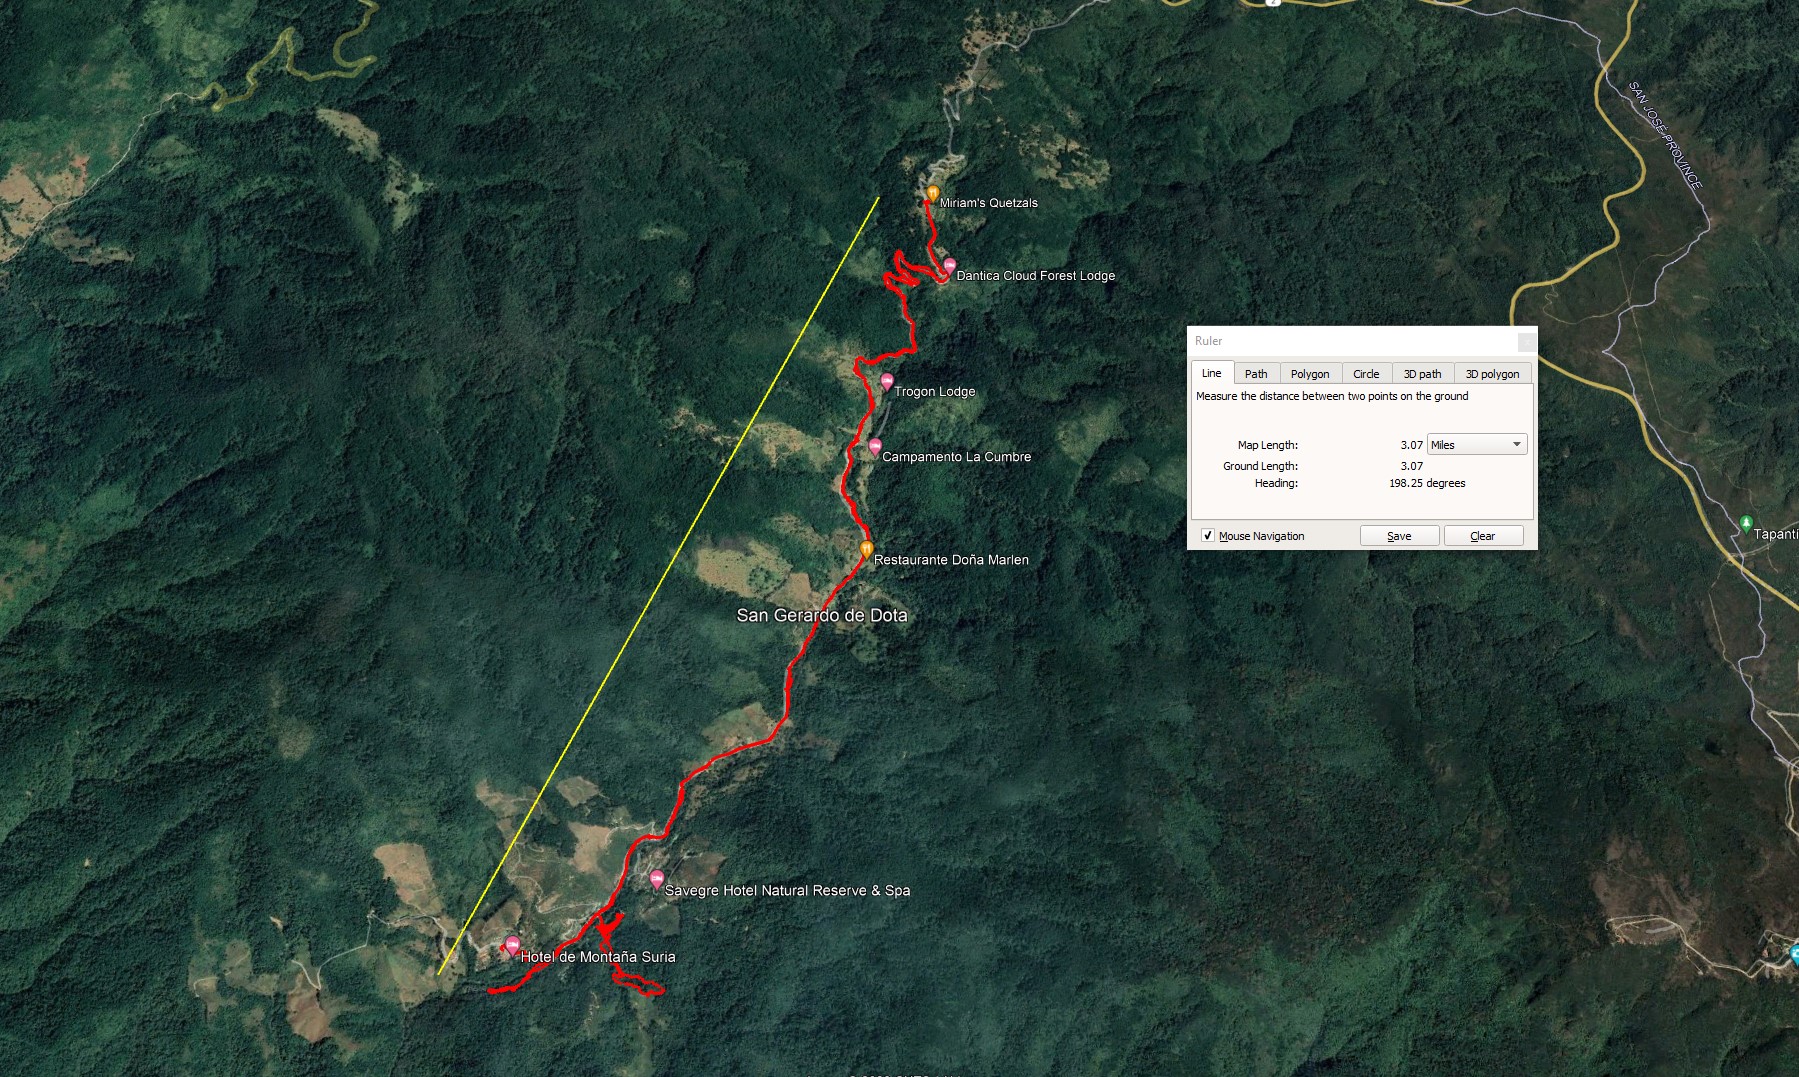Select the Hotel de Montaña Suria marker
This screenshot has height=1077, width=1799.
tap(513, 945)
